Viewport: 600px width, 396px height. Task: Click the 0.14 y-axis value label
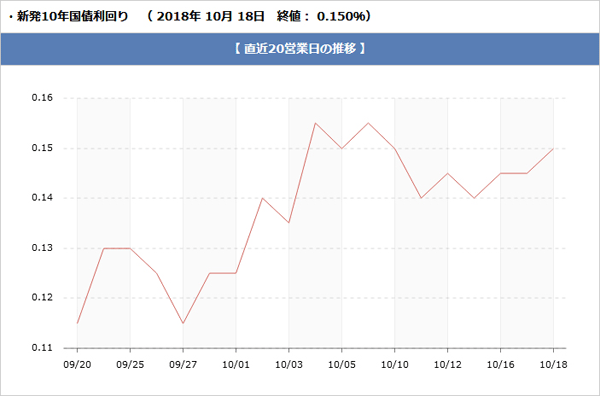[x=42, y=198]
